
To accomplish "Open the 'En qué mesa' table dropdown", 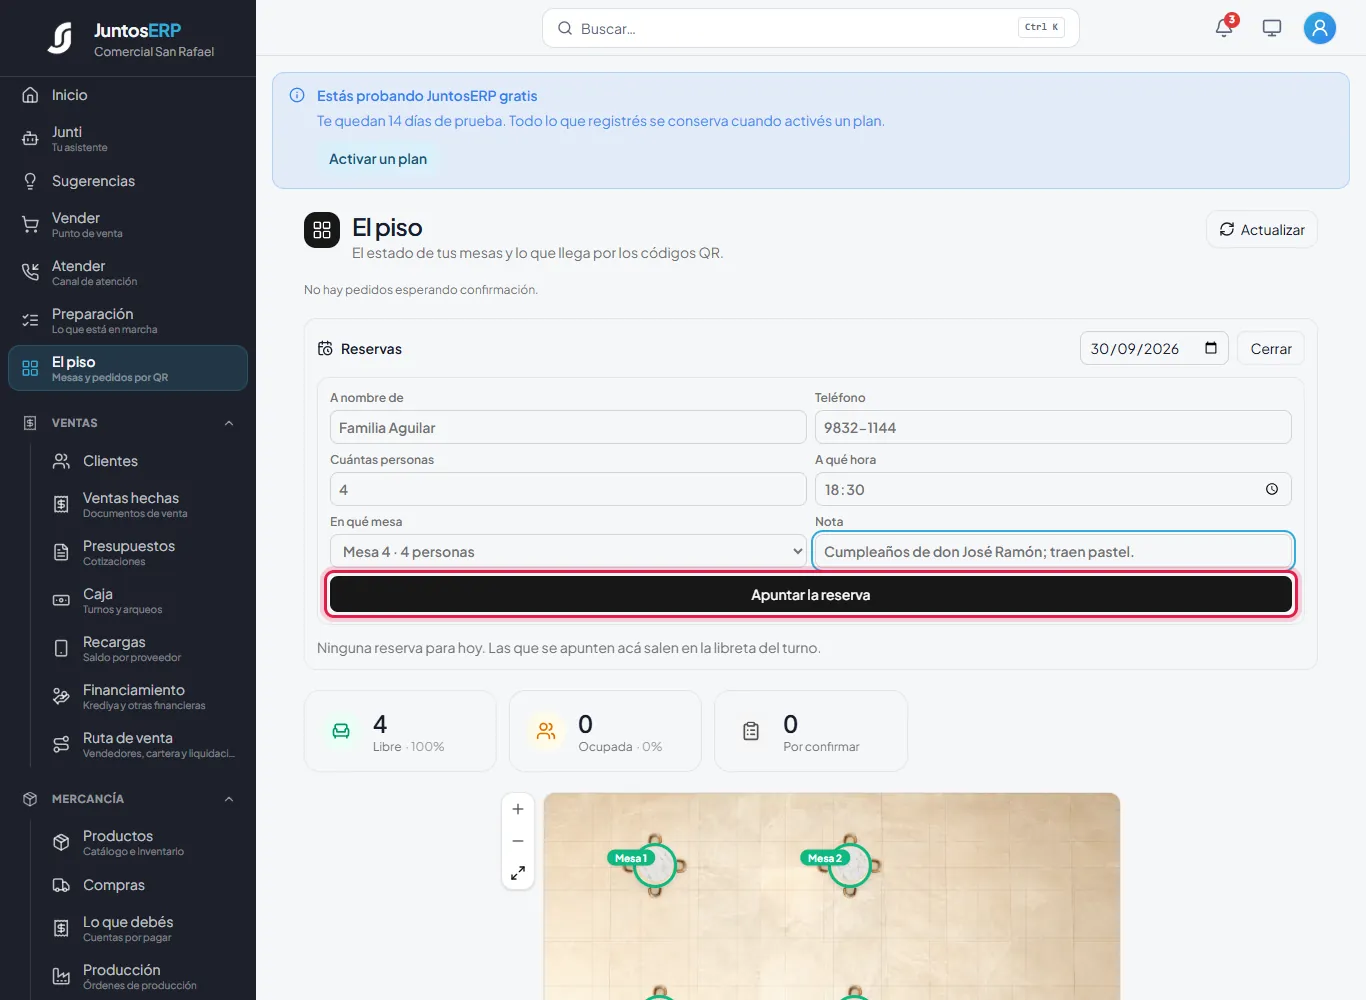I will click(x=568, y=551).
